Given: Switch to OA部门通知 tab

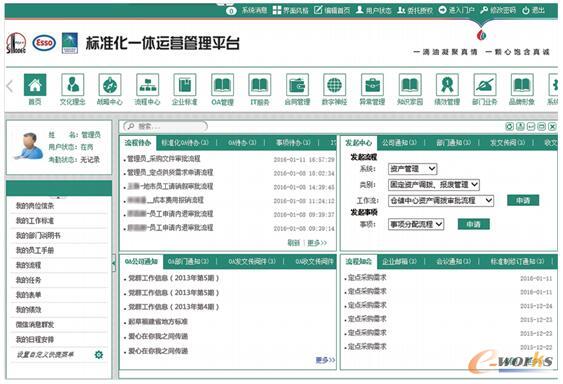Looking at the screenshot, I should point(189,262).
